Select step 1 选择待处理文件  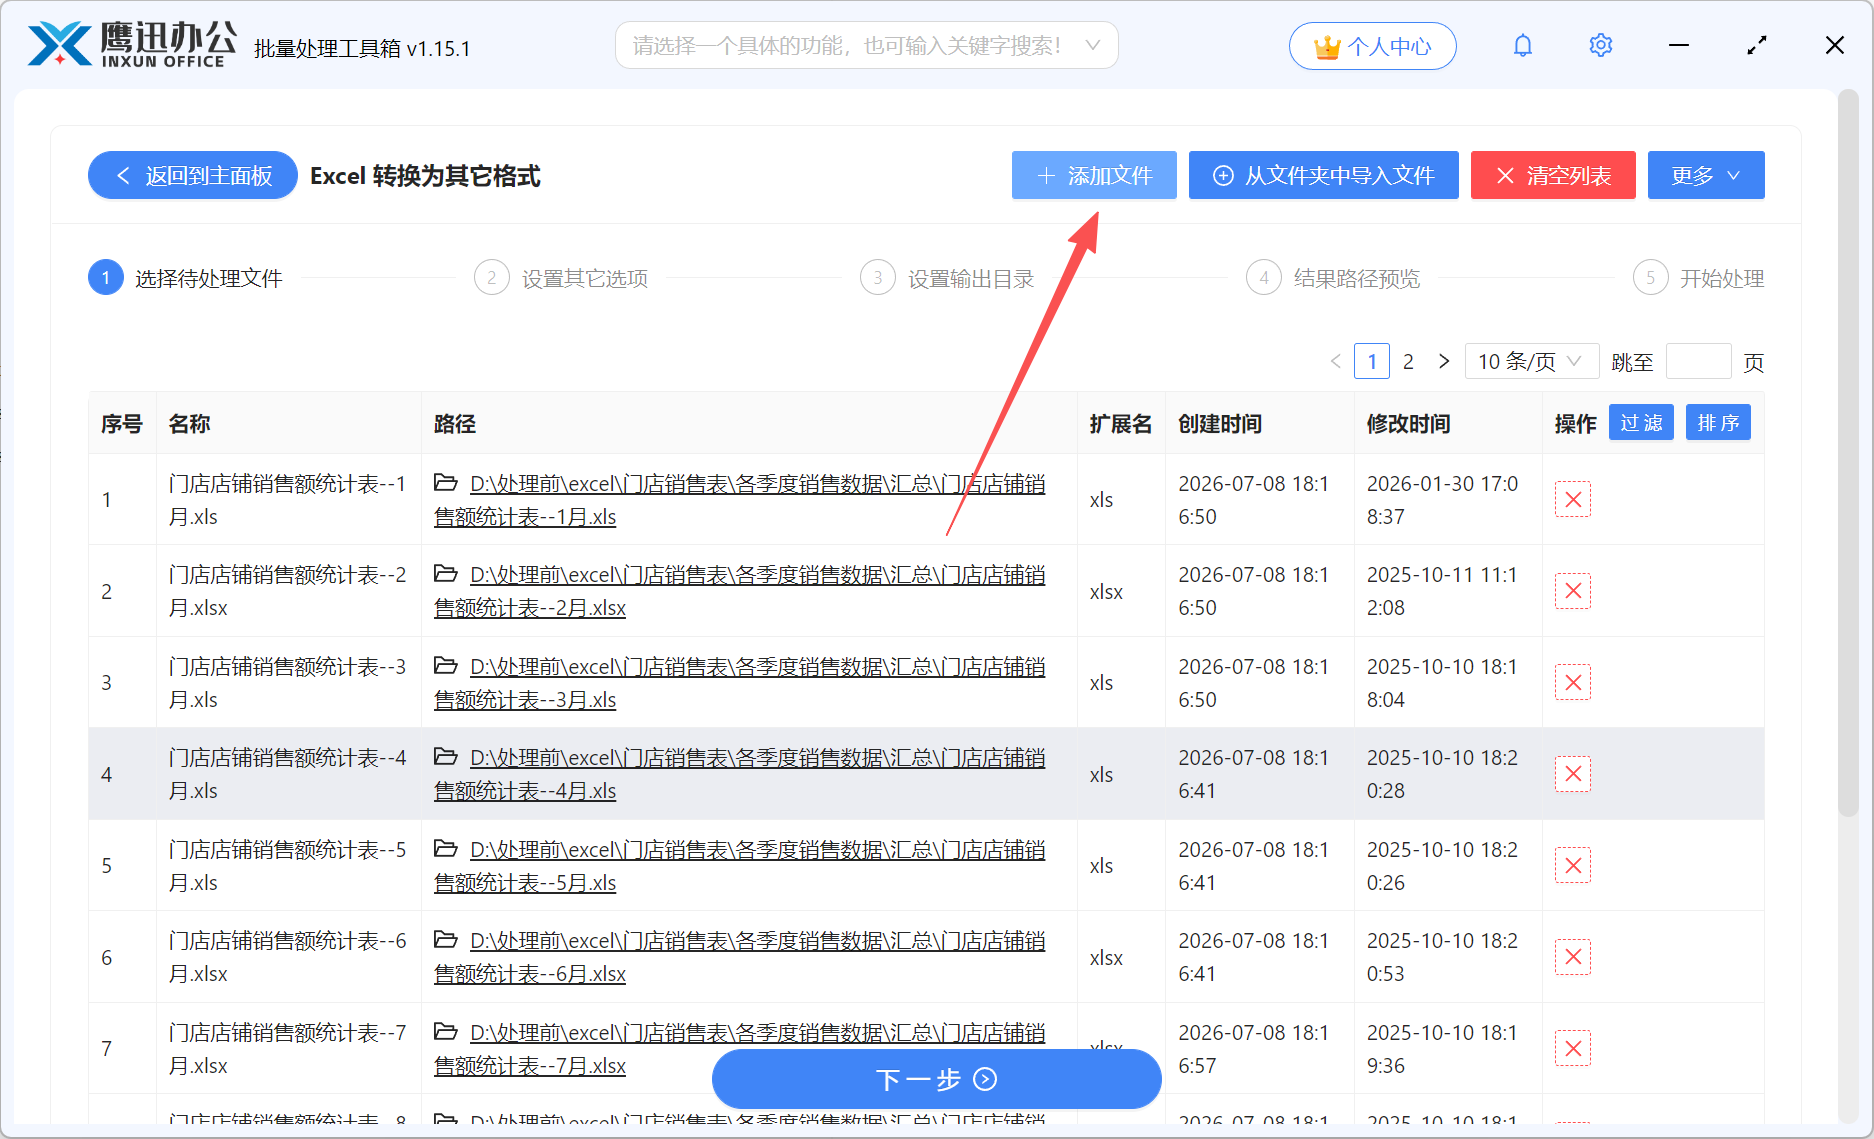(x=186, y=278)
